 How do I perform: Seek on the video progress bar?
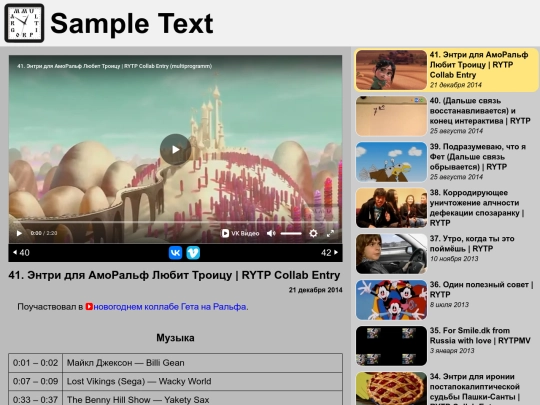[175, 222]
